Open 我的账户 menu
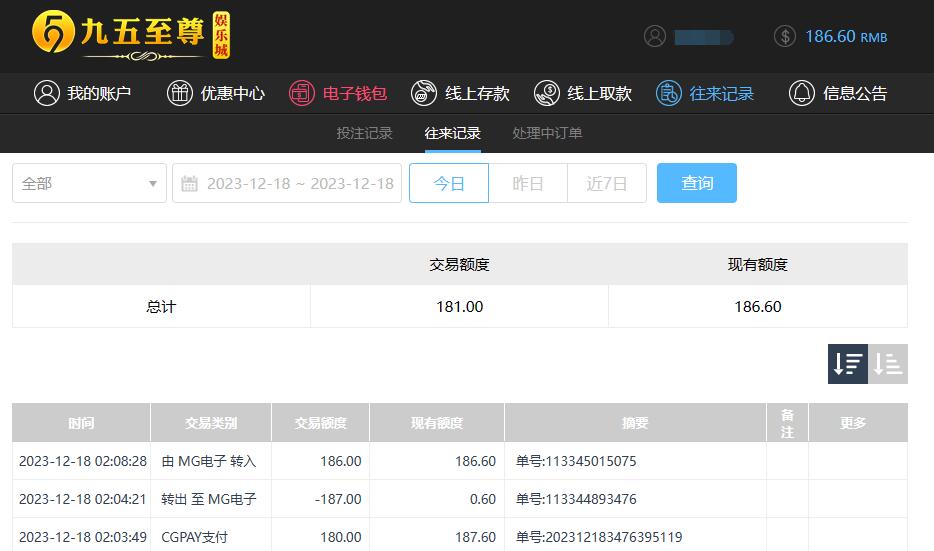This screenshot has width=934, height=551. point(82,93)
